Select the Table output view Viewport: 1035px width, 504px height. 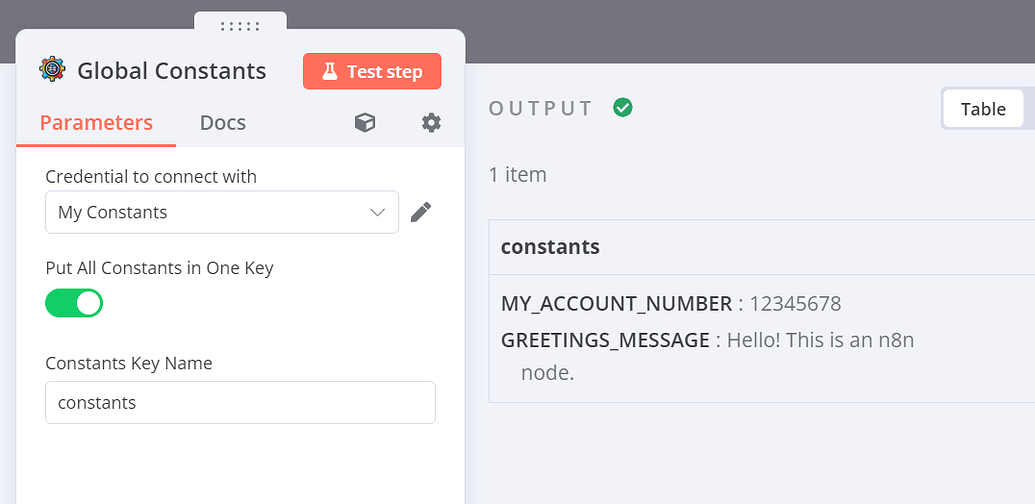click(x=983, y=109)
